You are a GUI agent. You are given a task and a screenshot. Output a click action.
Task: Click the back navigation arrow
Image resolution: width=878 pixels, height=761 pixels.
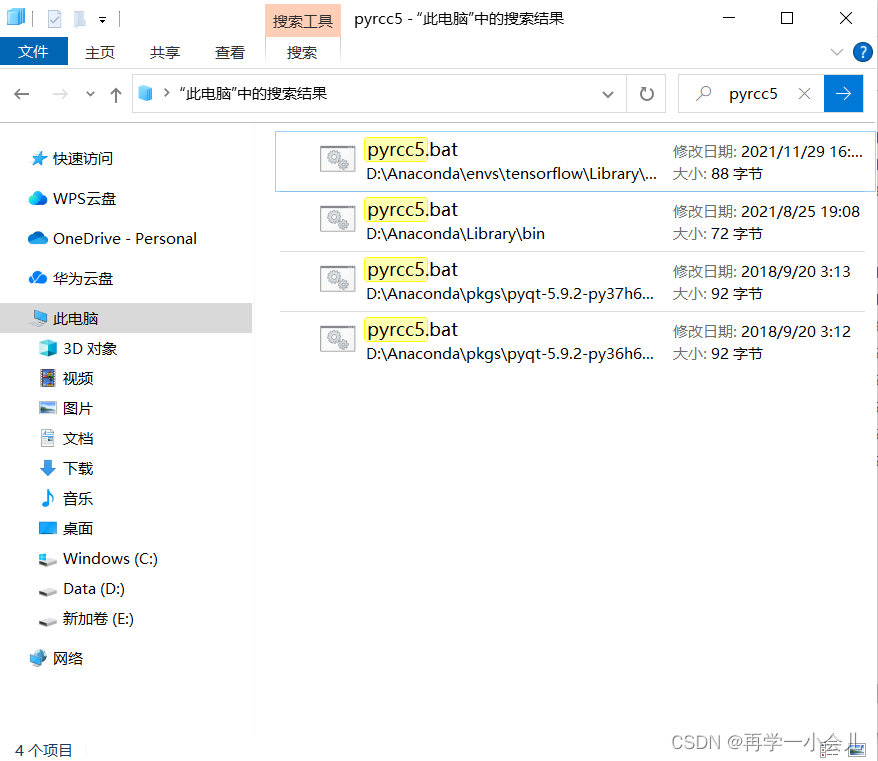coord(21,93)
